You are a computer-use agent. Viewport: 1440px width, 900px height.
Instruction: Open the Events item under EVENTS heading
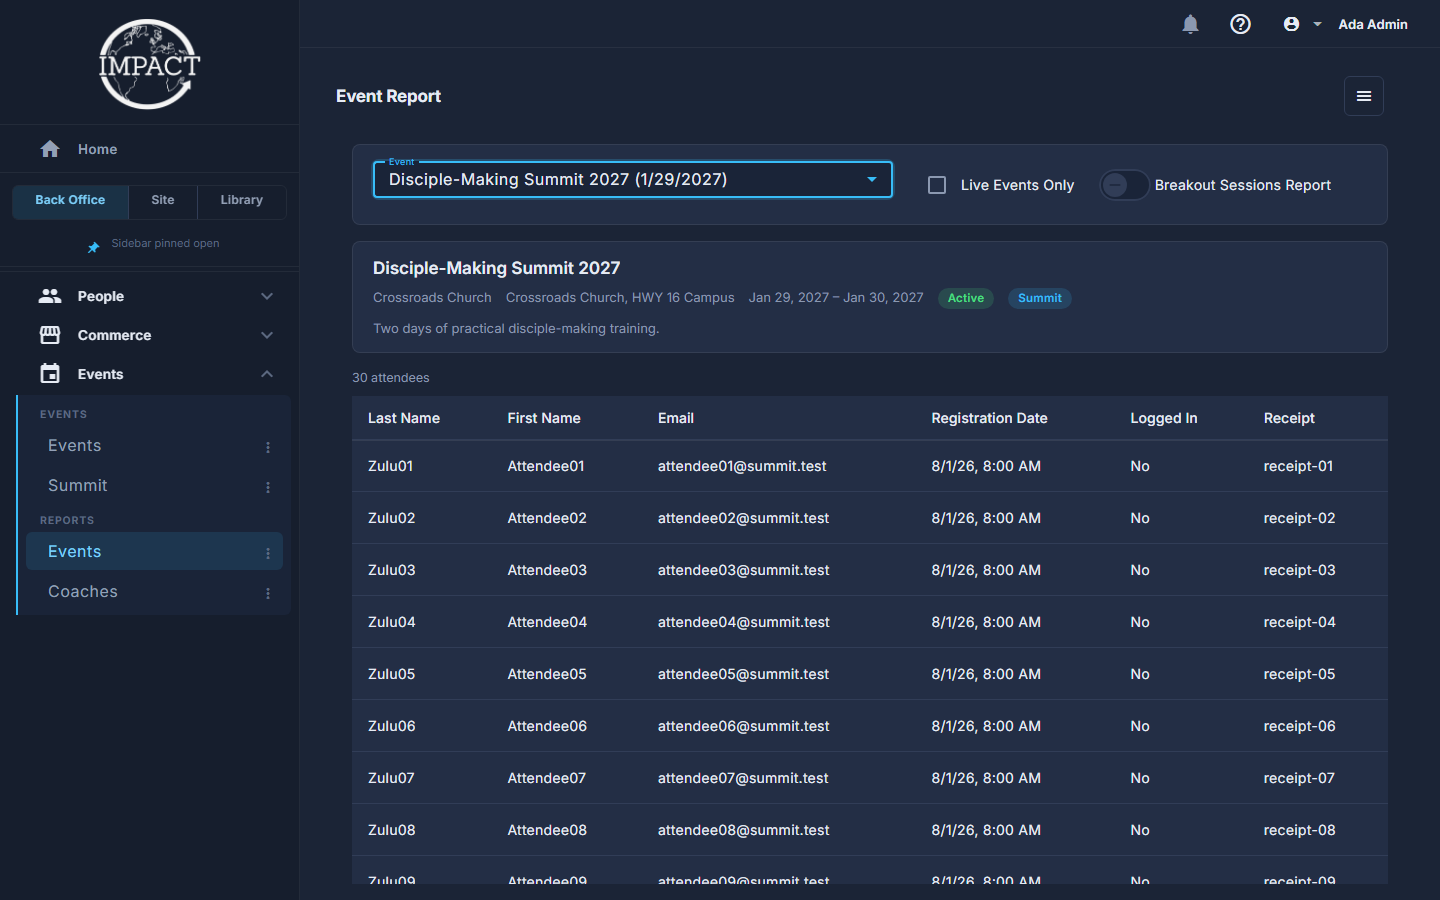pyautogui.click(x=154, y=445)
